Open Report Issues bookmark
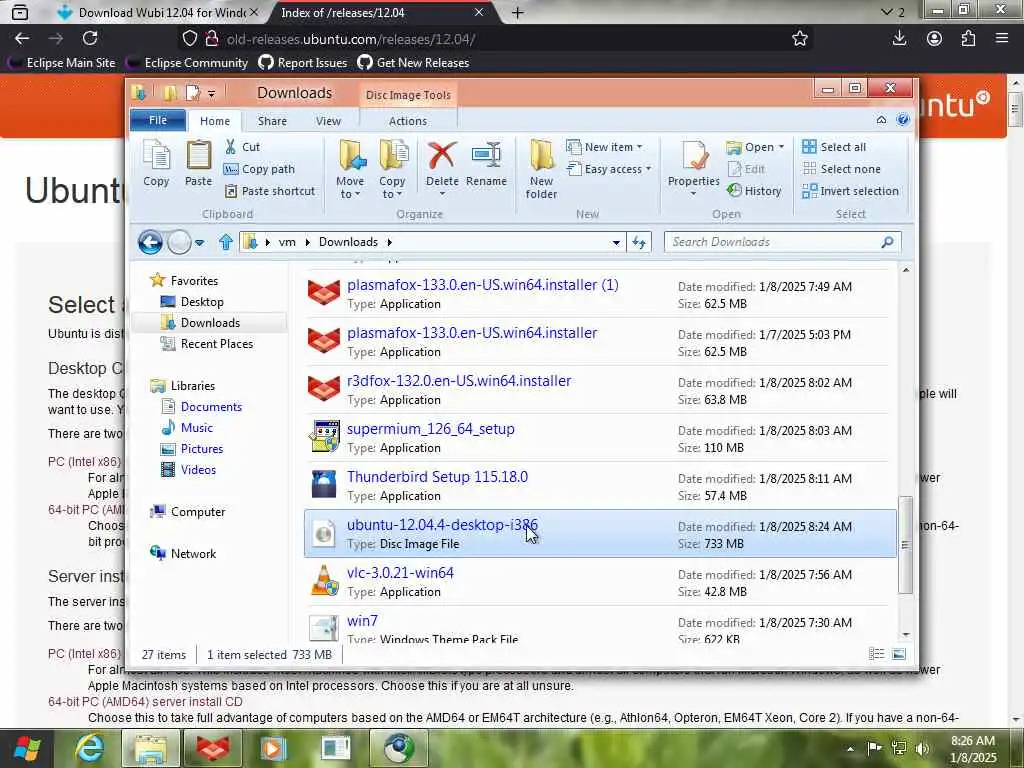Viewport: 1024px width, 768px height. coord(303,63)
